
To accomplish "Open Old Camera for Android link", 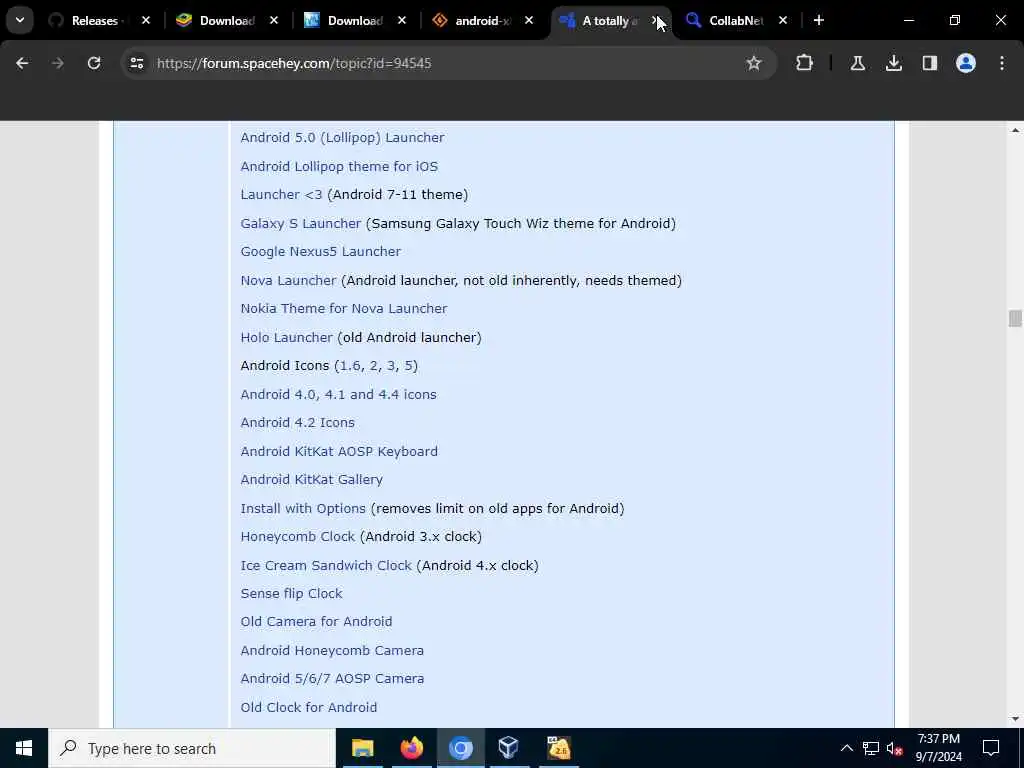I will pyautogui.click(x=316, y=622).
